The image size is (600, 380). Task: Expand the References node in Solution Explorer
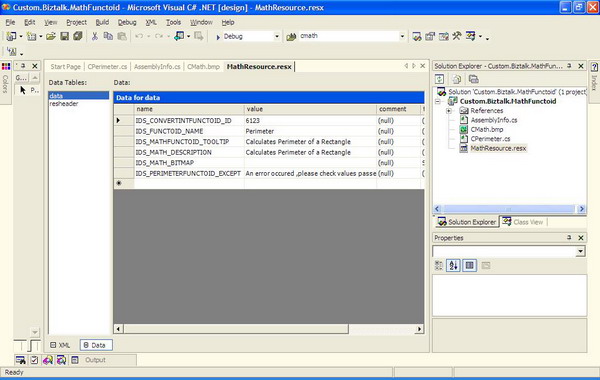coord(448,111)
